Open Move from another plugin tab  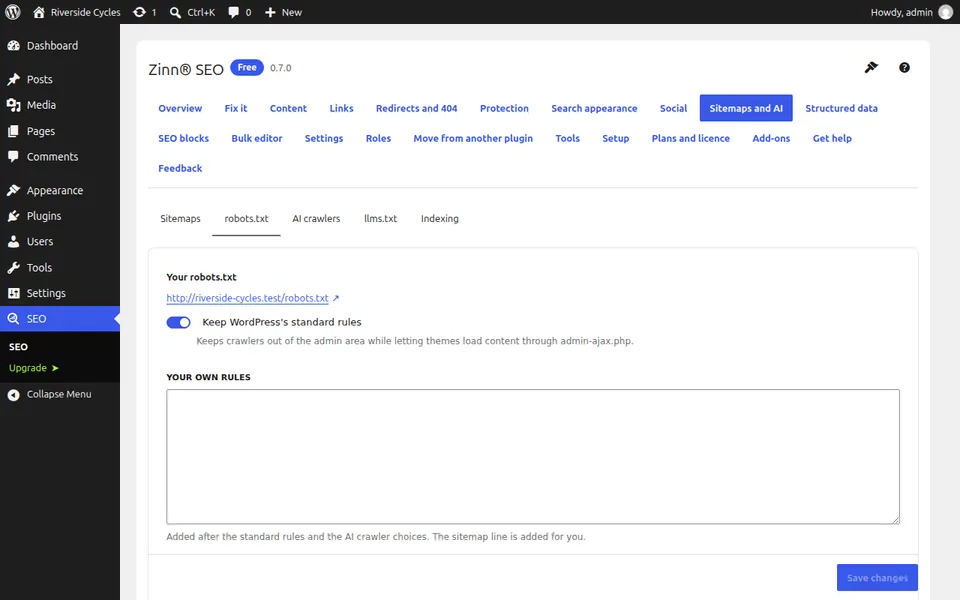coord(473,138)
